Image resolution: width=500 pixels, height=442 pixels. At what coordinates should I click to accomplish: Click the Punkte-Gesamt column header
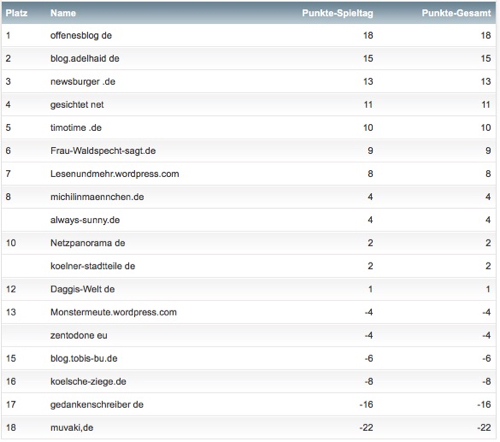(x=456, y=13)
